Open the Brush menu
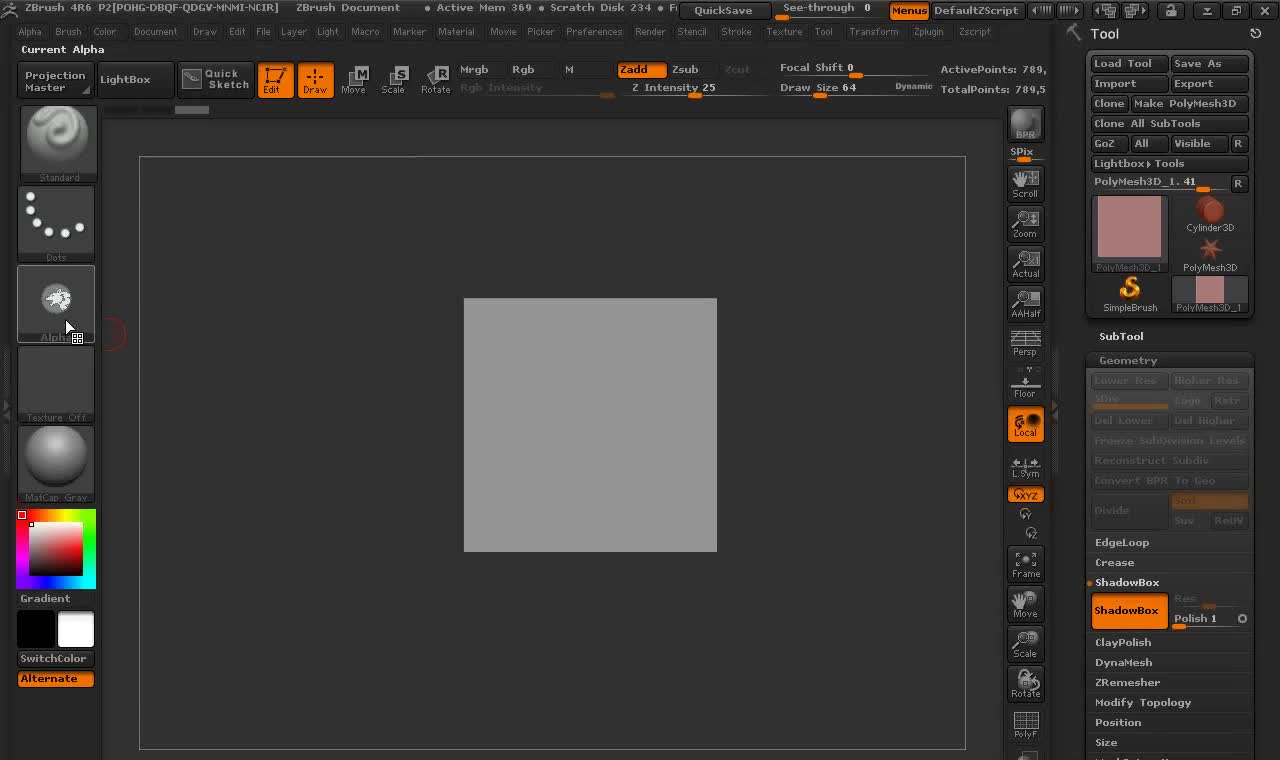 click(x=68, y=31)
